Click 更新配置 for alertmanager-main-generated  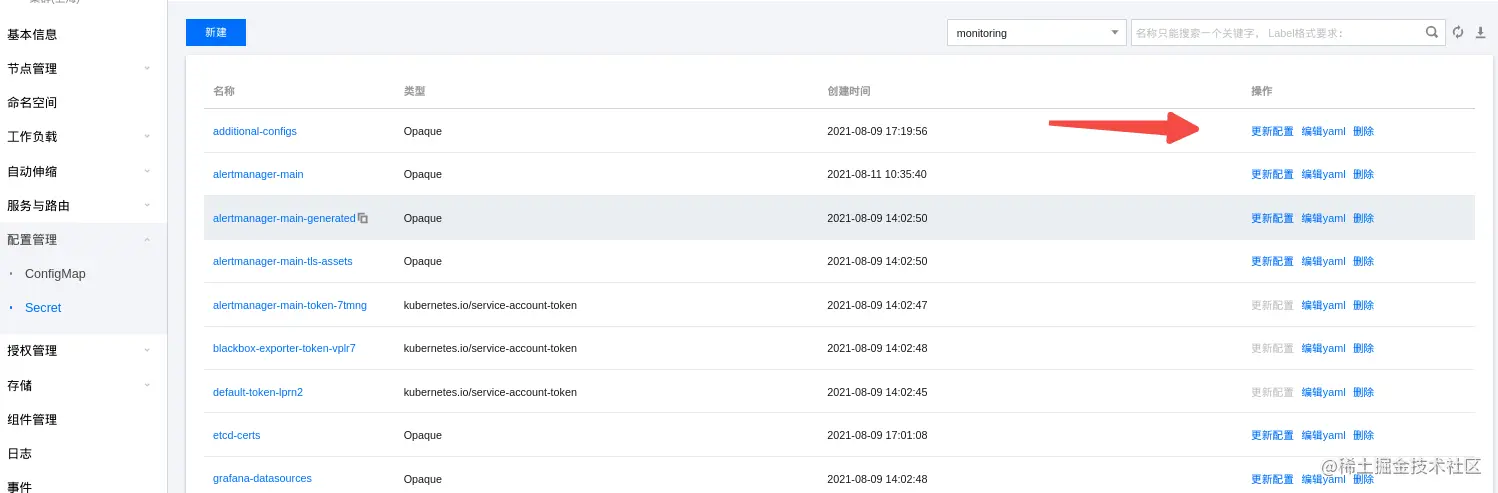pos(1272,218)
